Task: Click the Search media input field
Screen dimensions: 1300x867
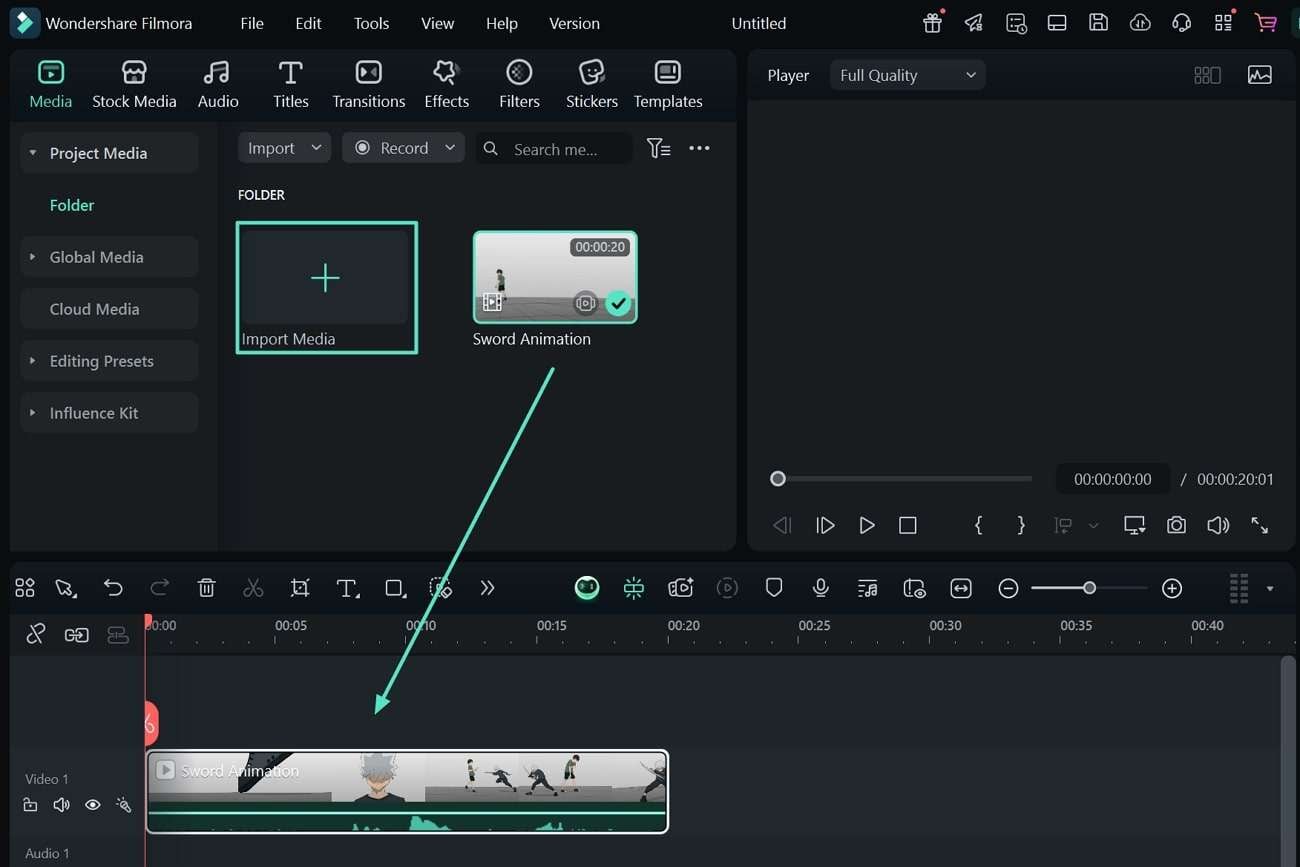Action: 554,148
